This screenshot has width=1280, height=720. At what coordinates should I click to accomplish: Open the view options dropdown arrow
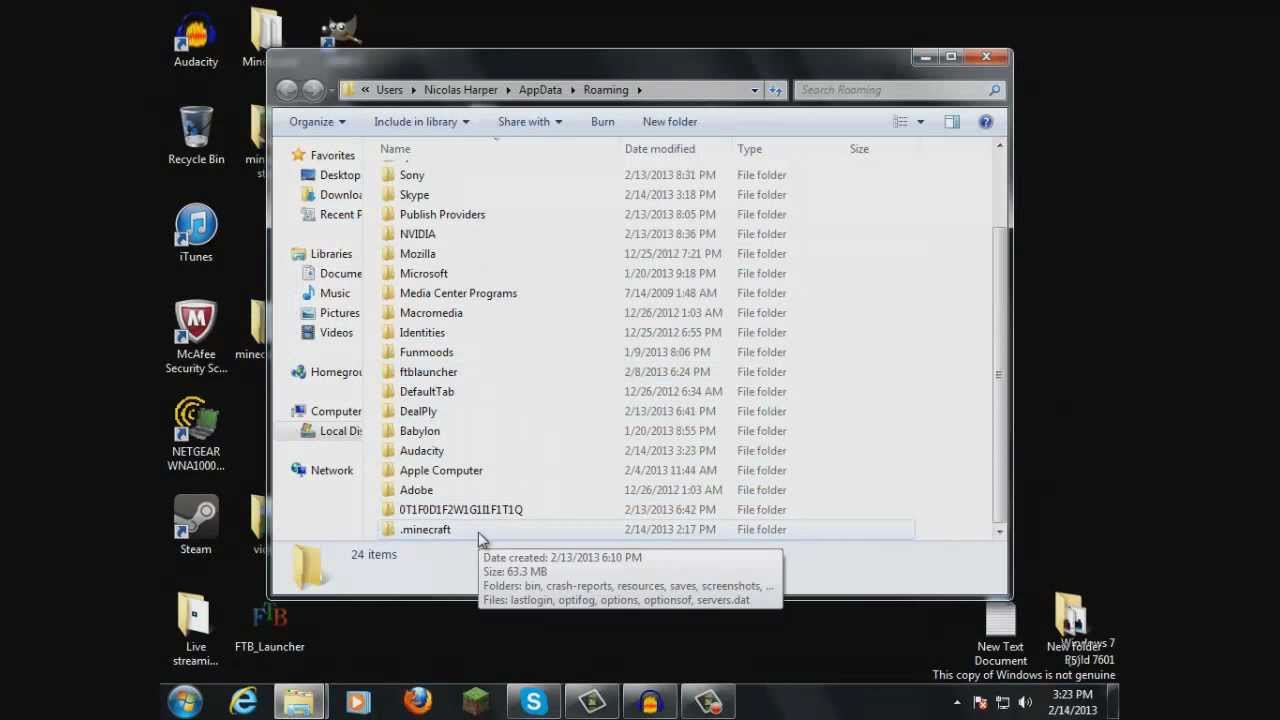[x=920, y=122]
